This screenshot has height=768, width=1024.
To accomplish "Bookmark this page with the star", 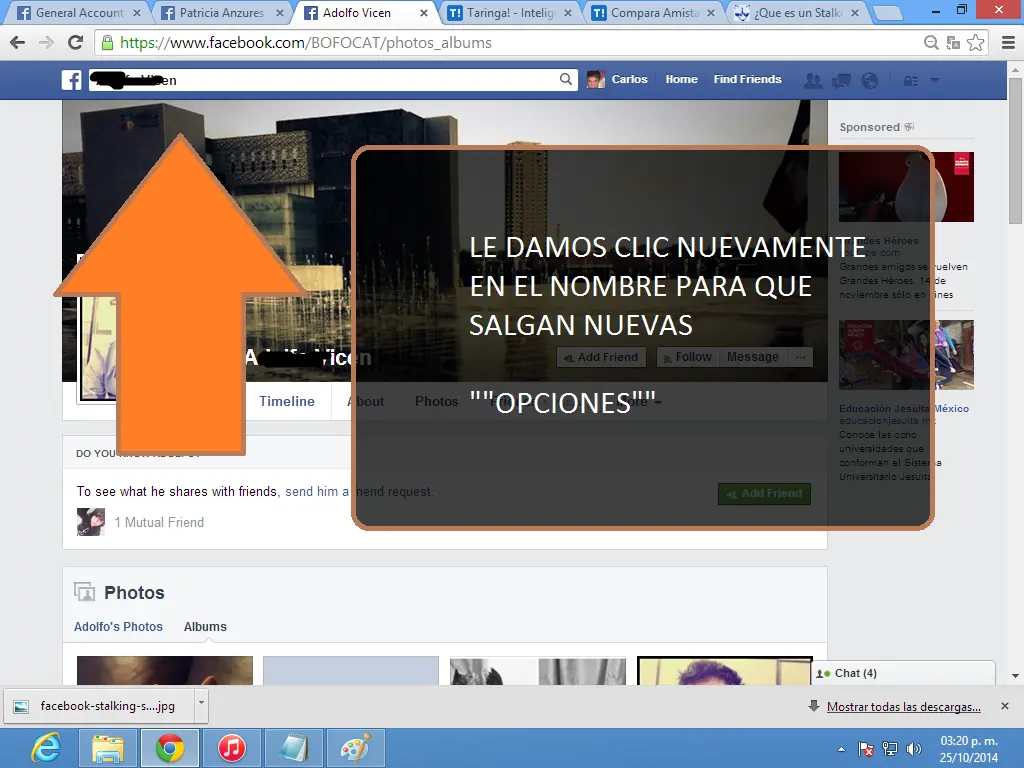I will 976,43.
